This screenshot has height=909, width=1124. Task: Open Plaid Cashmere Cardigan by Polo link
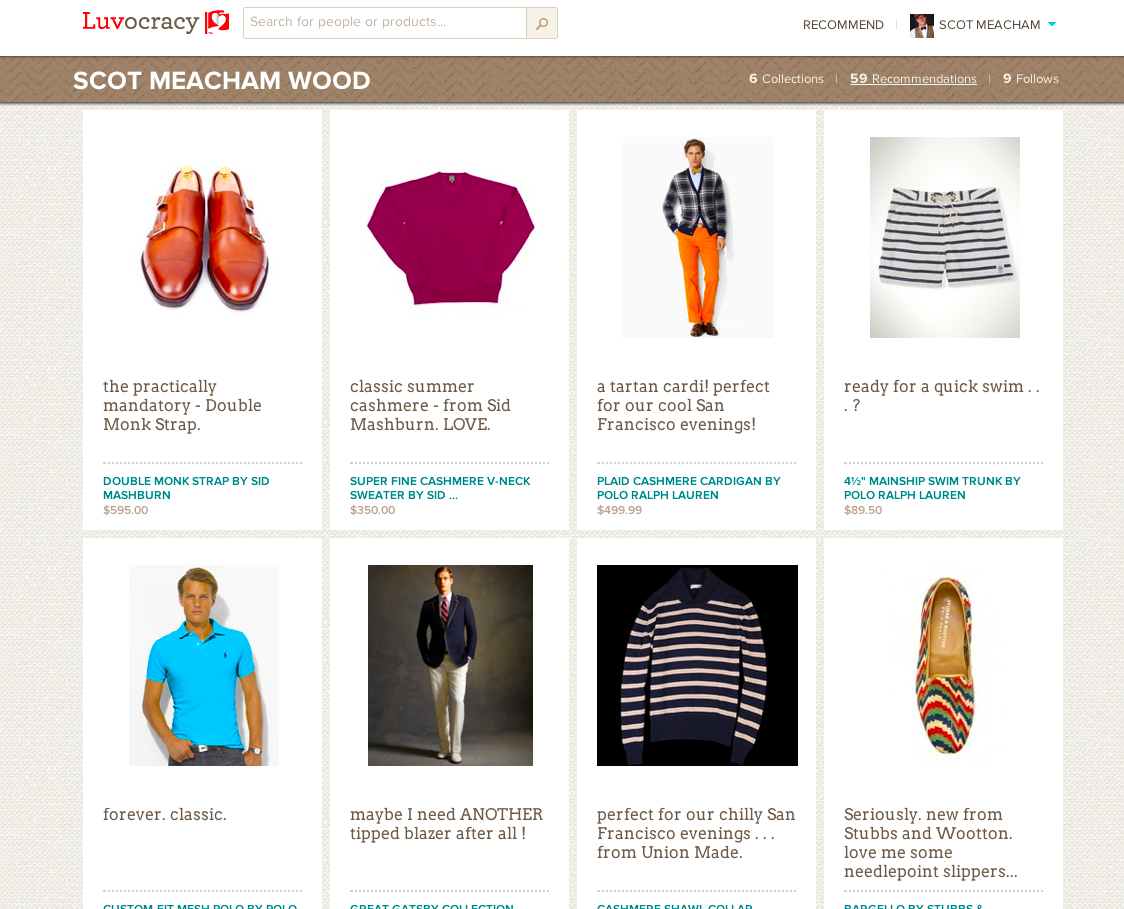click(689, 488)
